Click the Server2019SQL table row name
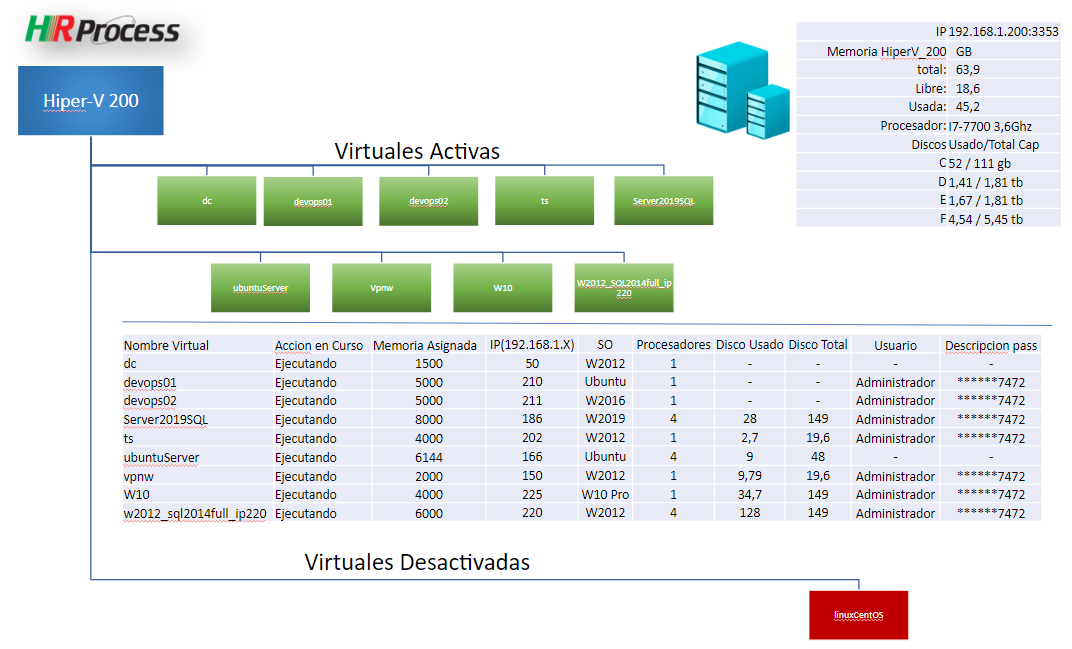This screenshot has height=649, width=1072. click(166, 420)
